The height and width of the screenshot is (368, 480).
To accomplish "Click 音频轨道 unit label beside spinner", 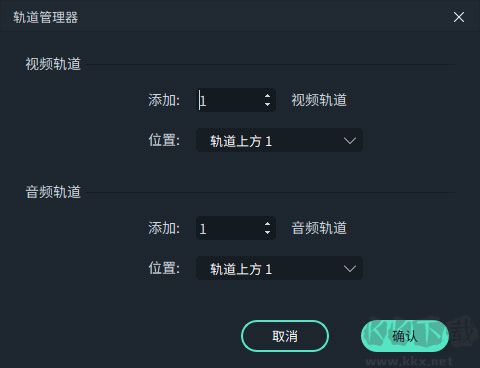I will coord(319,228).
